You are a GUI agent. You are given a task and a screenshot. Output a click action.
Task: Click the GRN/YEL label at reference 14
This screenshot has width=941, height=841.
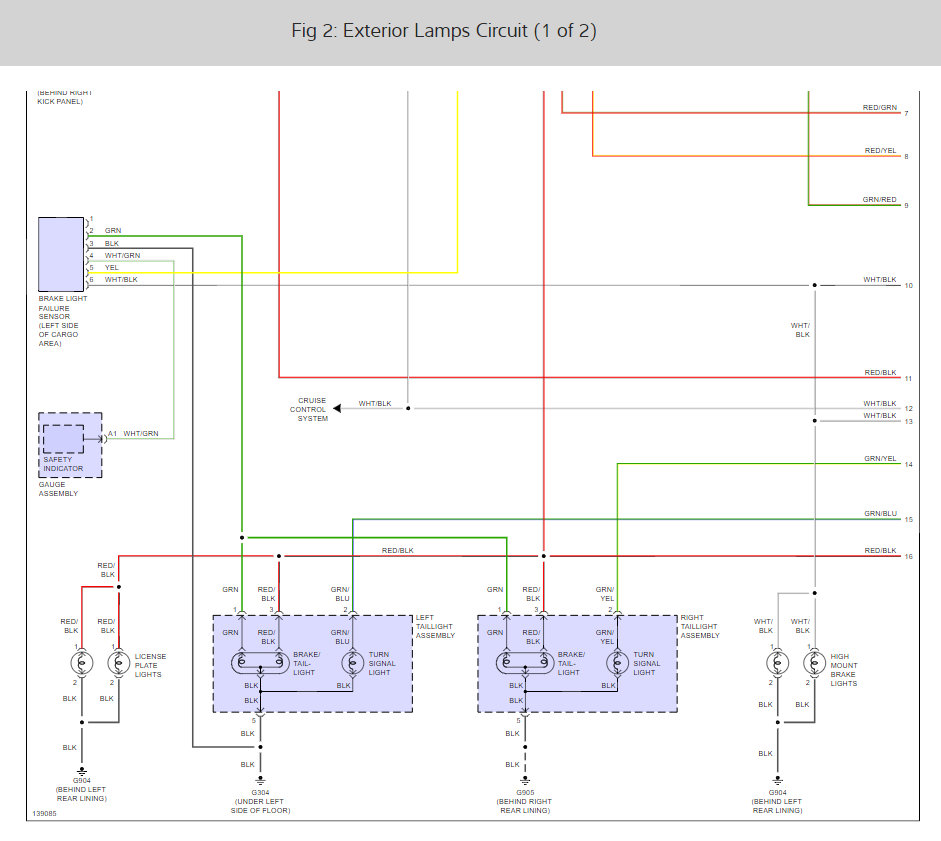click(x=880, y=458)
